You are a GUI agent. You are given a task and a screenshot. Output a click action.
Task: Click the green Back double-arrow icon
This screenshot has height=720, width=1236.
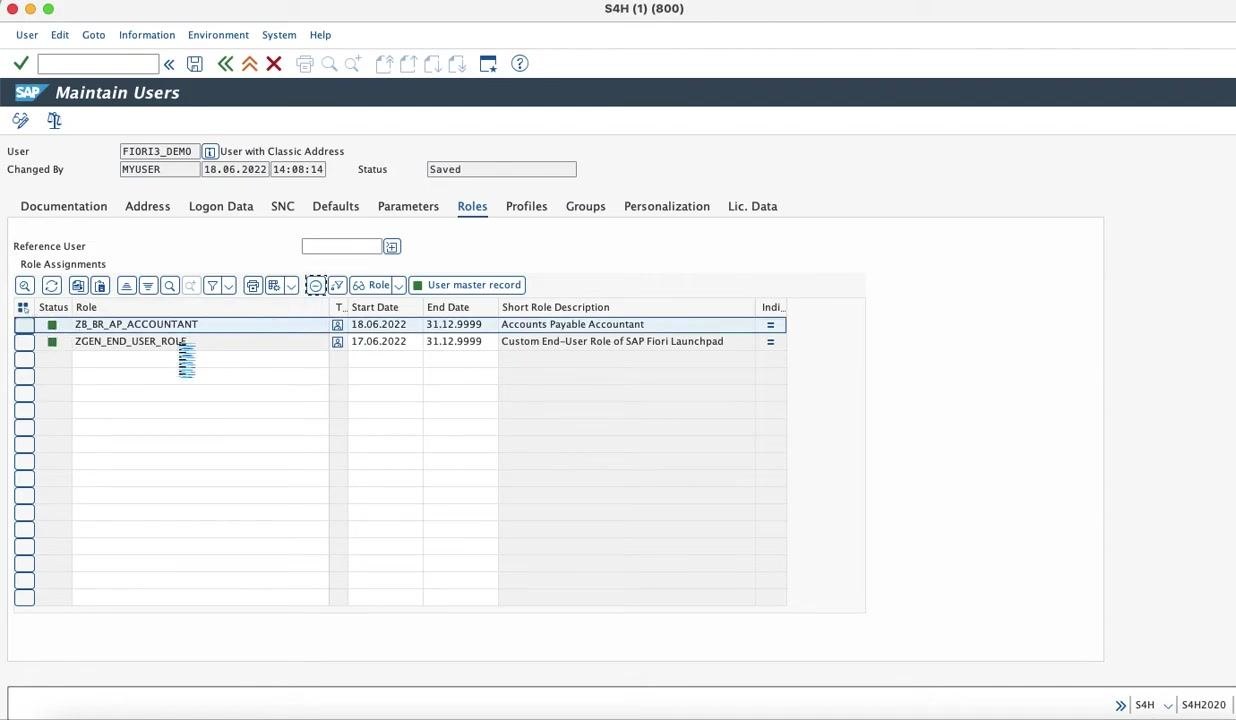[x=225, y=64]
